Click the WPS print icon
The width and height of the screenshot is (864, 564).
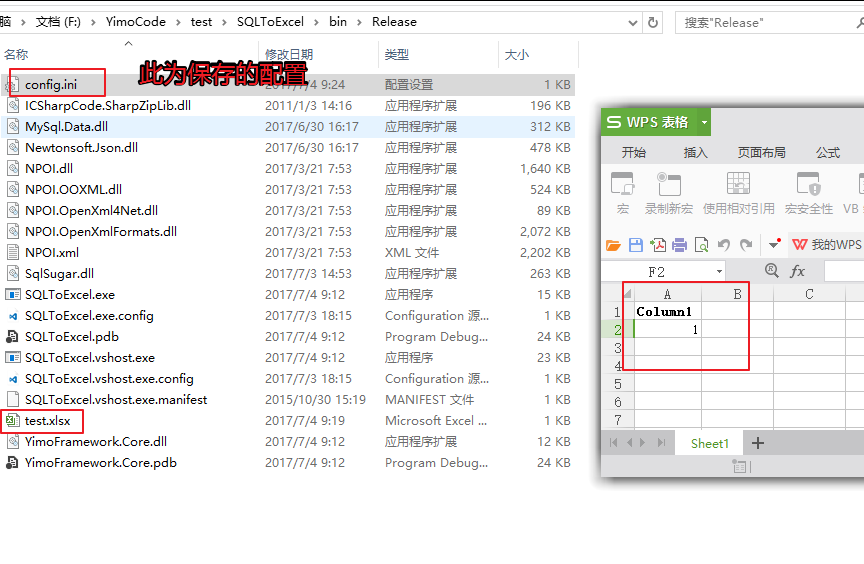pyautogui.click(x=679, y=245)
